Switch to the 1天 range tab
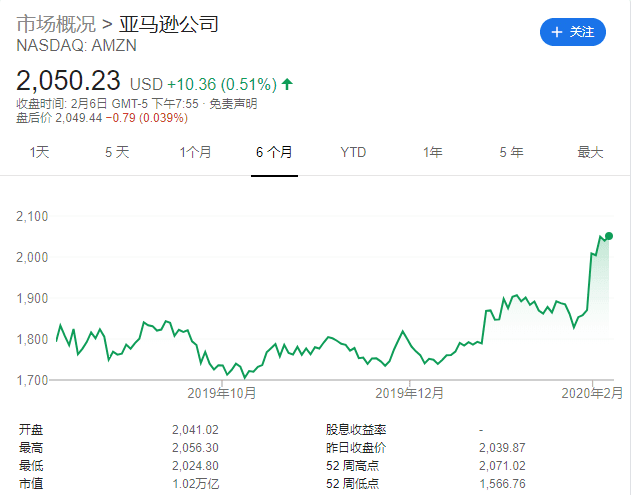 click(x=39, y=152)
